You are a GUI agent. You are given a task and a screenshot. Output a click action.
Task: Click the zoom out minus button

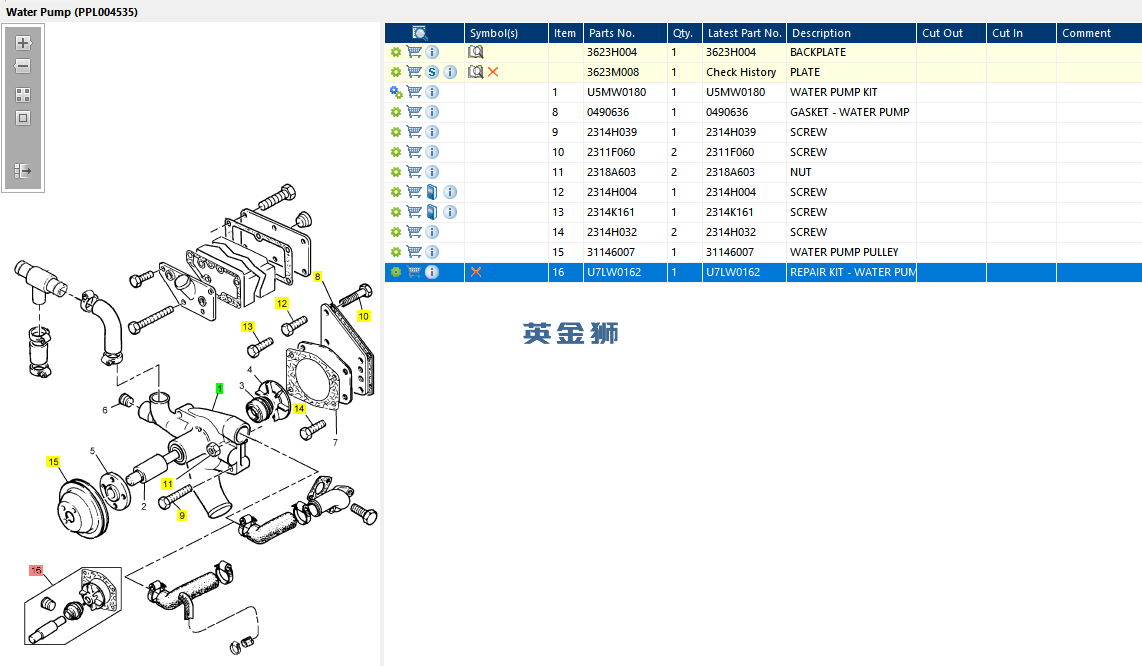click(23, 66)
